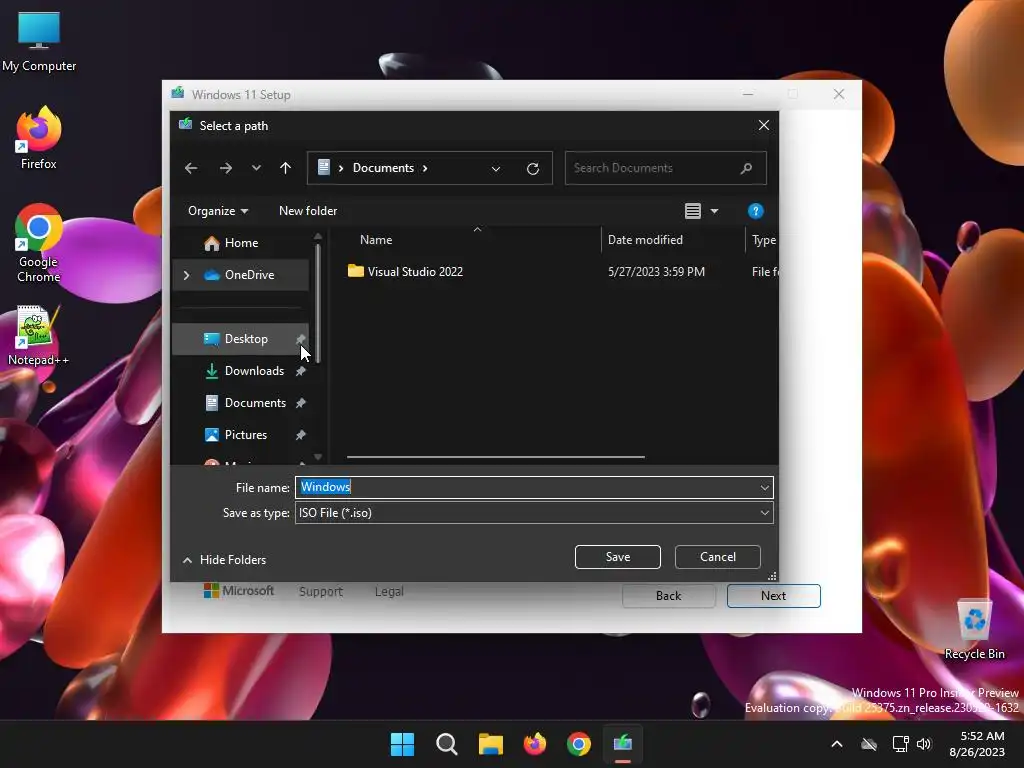The height and width of the screenshot is (768, 1024).
Task: Open My Computer desktop icon
Action: click(x=39, y=40)
